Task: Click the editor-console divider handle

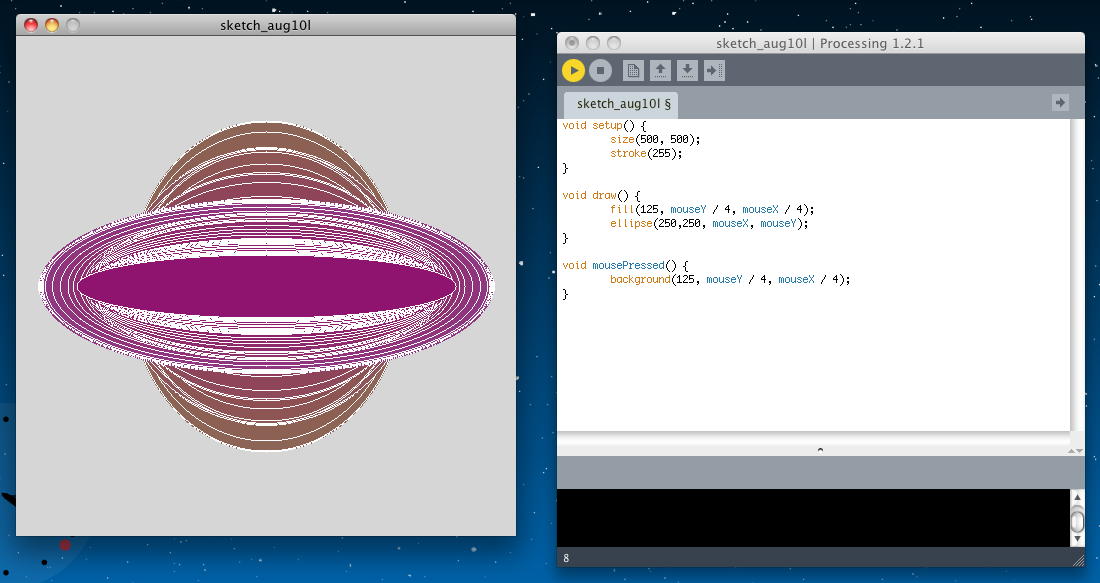Action: pos(820,450)
